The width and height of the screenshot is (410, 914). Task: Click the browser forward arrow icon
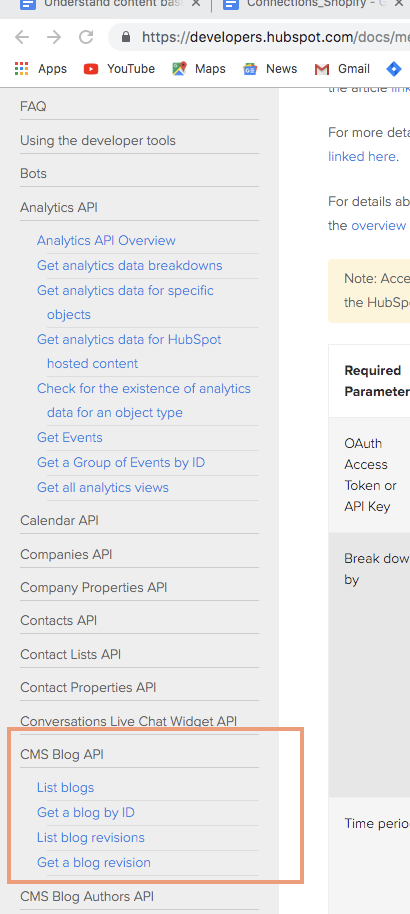(54, 37)
